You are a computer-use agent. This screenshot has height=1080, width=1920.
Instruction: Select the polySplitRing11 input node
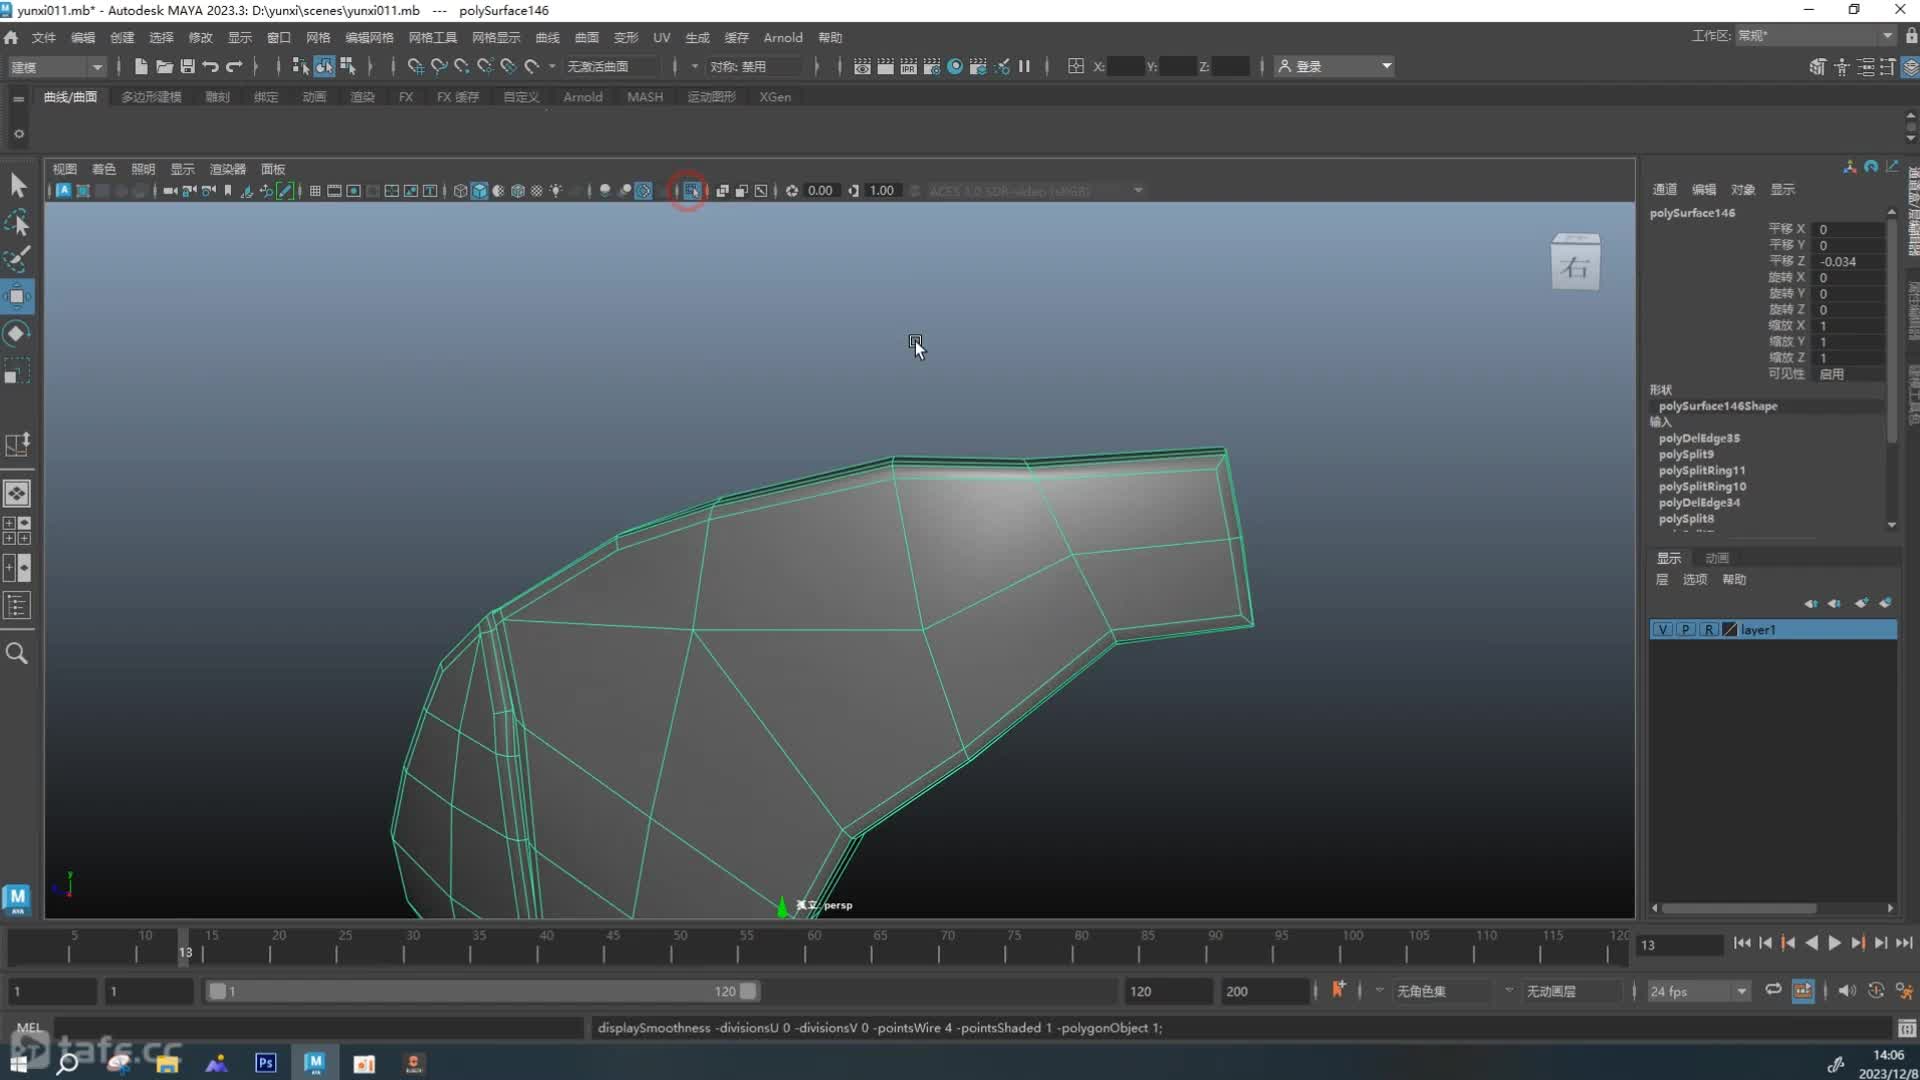[x=1702, y=471]
